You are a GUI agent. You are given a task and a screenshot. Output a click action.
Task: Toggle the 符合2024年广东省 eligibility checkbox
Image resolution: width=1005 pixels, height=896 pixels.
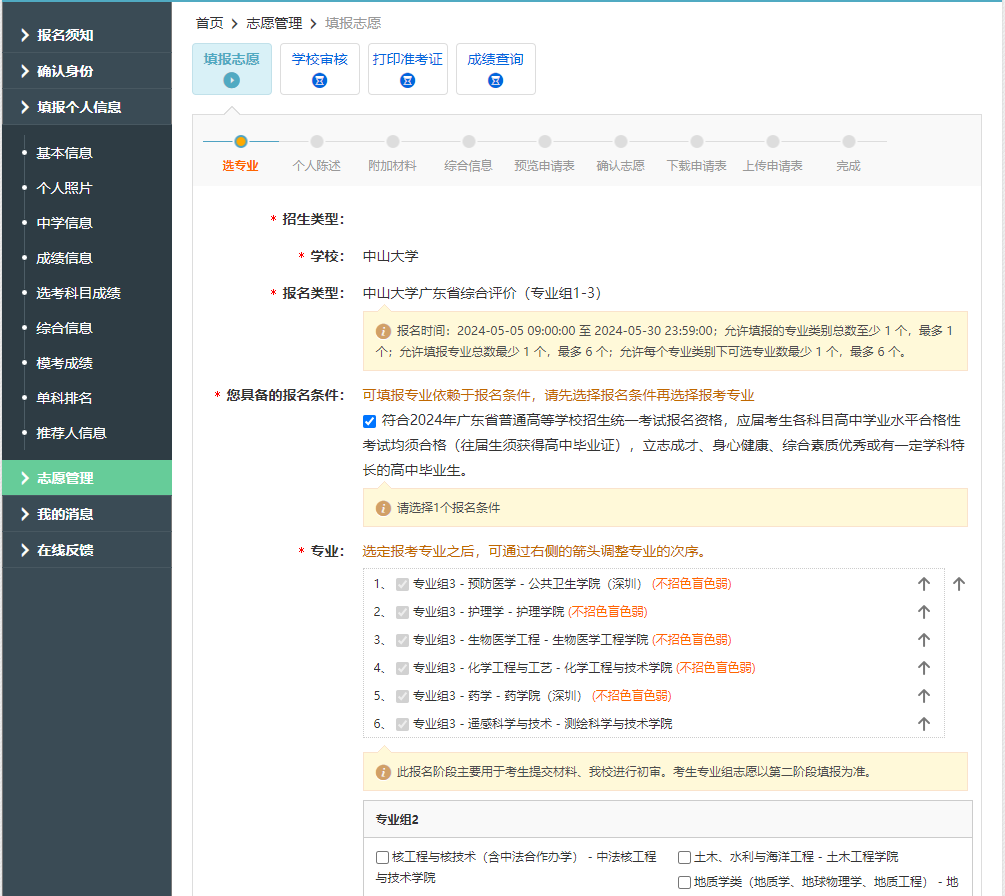pos(369,421)
